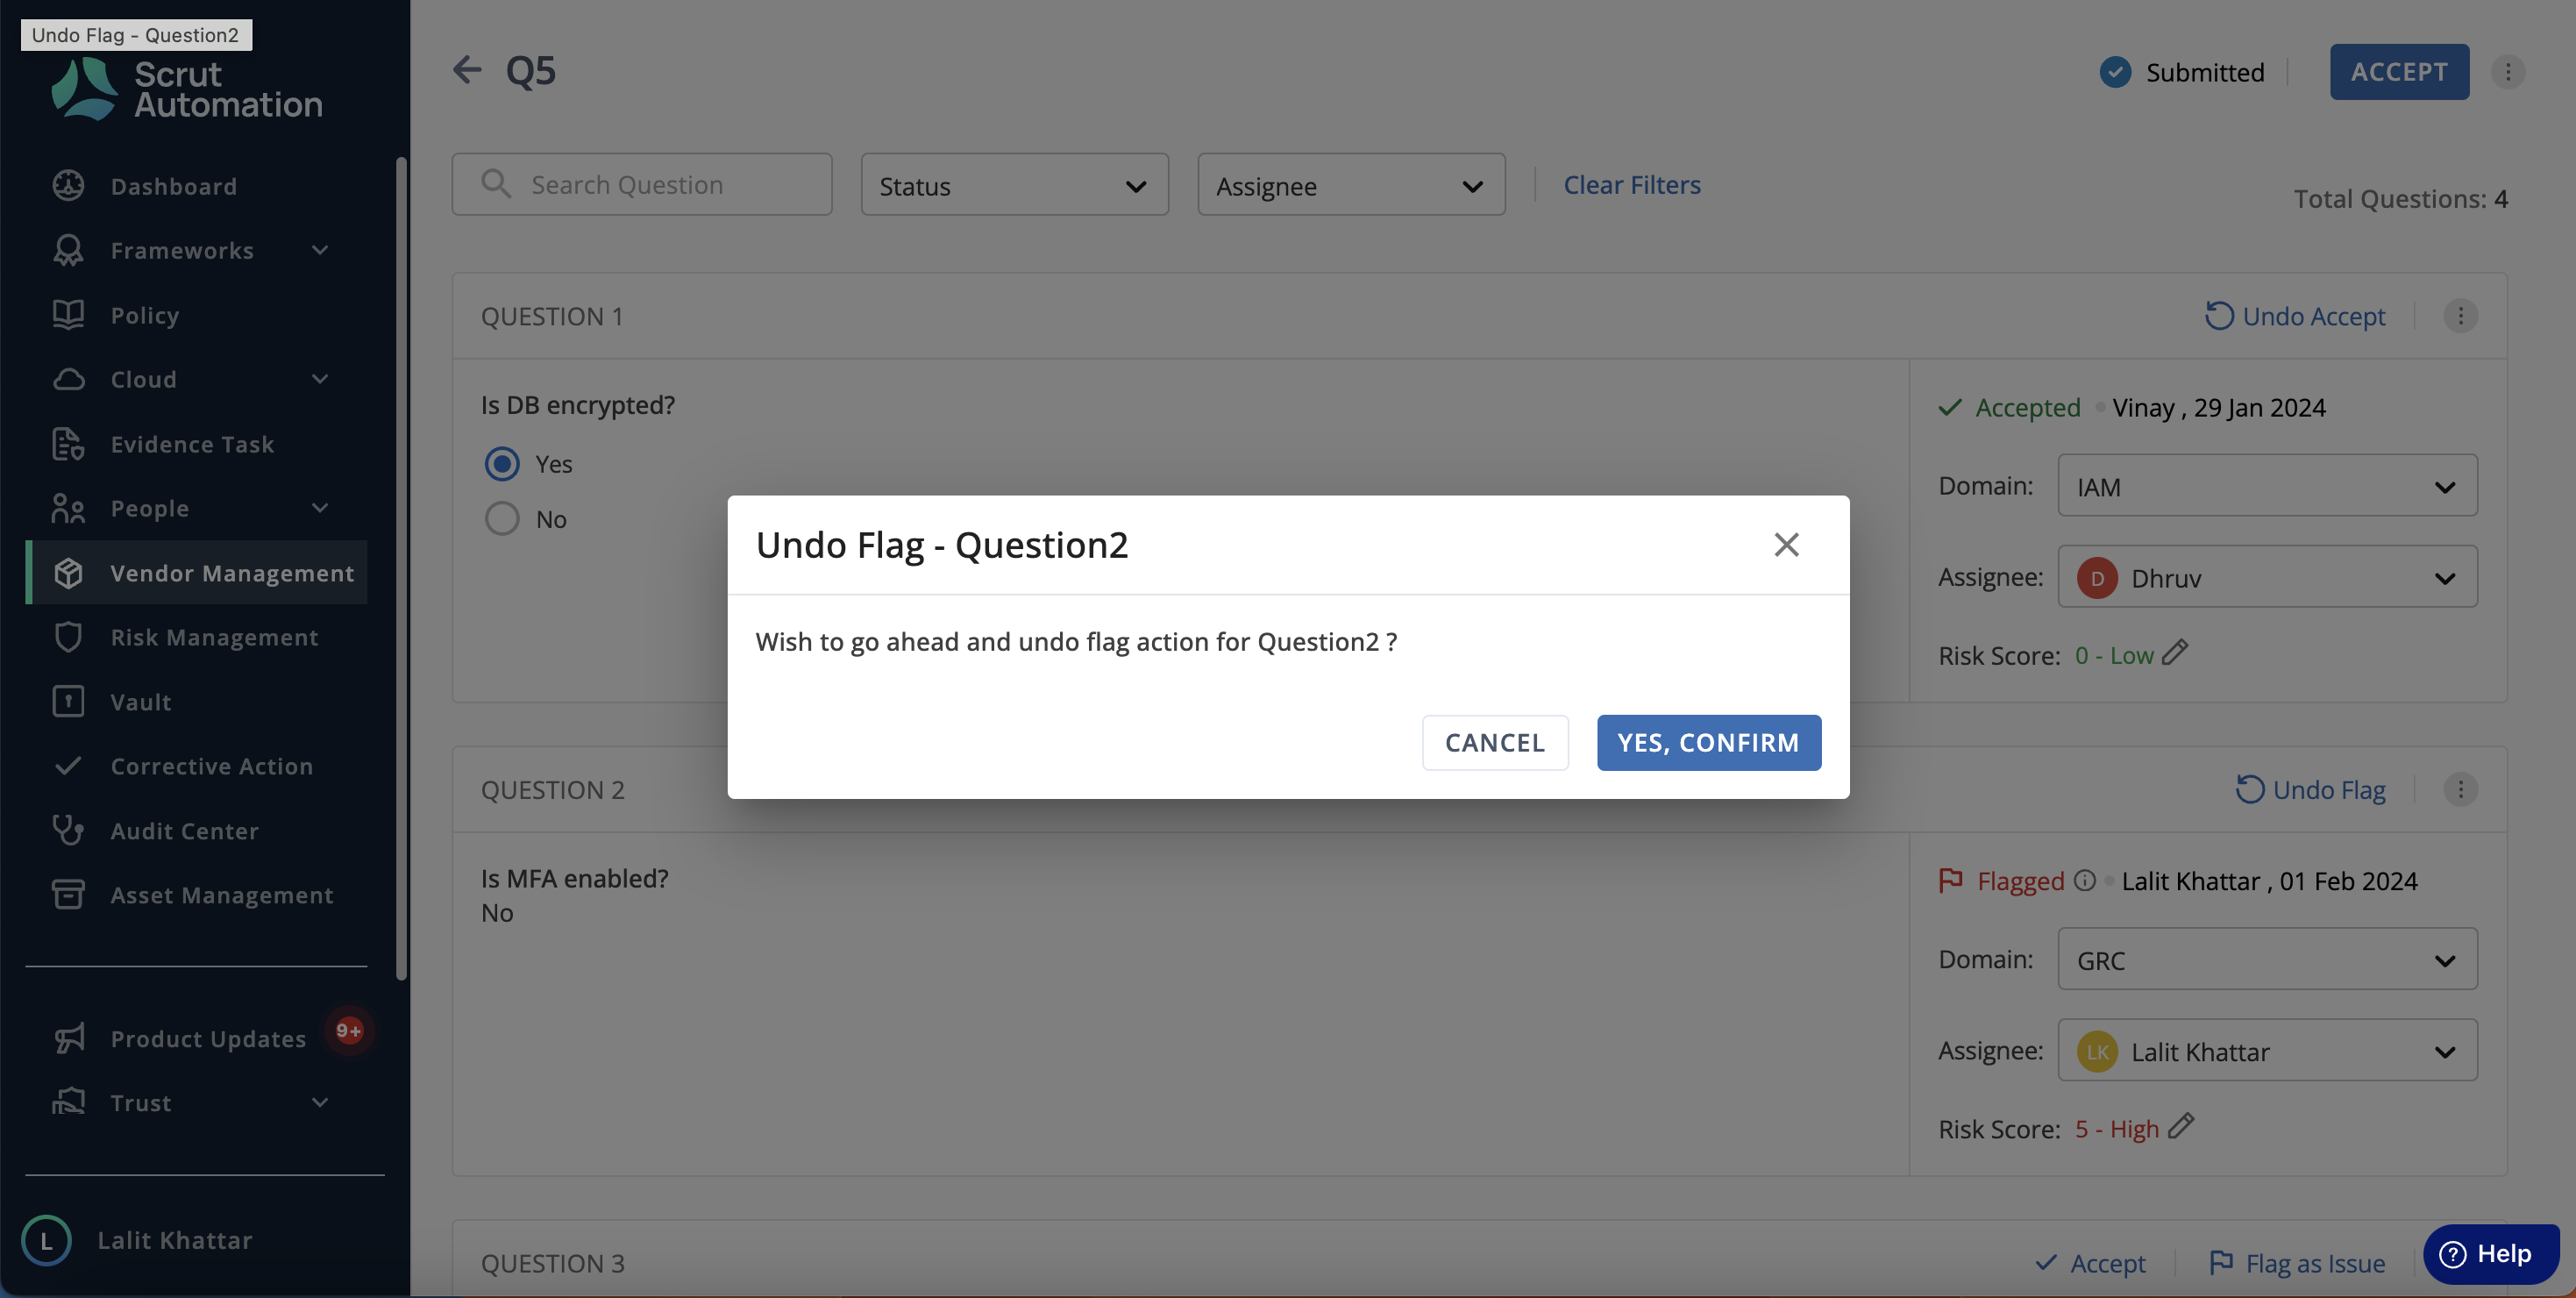Click the info icon next to Flagged
Viewport: 2576px width, 1298px height.
(2084, 880)
